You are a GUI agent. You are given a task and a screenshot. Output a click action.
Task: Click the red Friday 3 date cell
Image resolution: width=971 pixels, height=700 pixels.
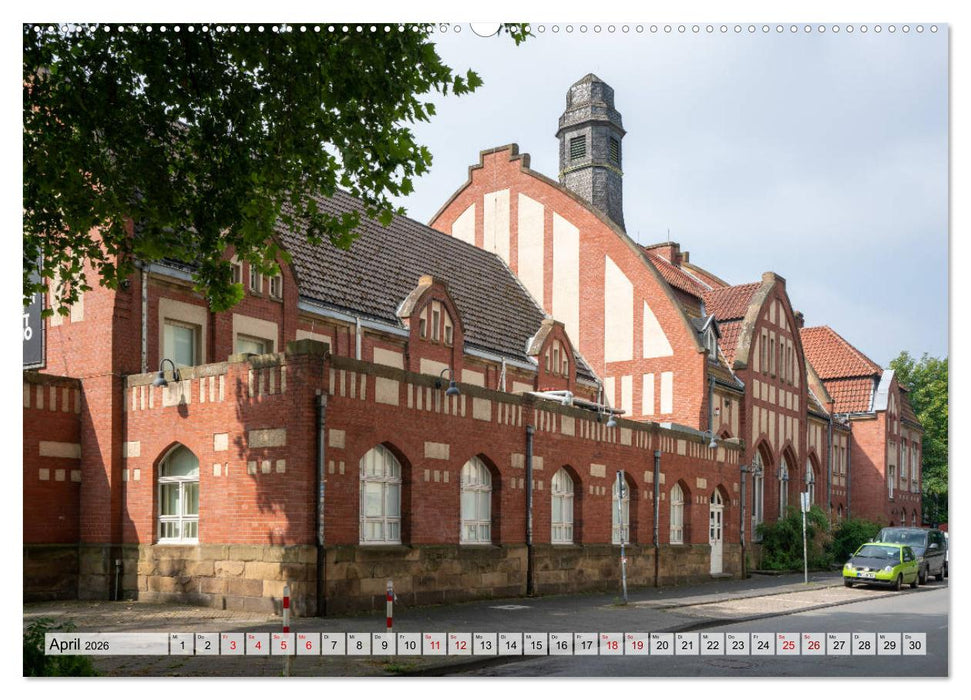click(x=231, y=648)
